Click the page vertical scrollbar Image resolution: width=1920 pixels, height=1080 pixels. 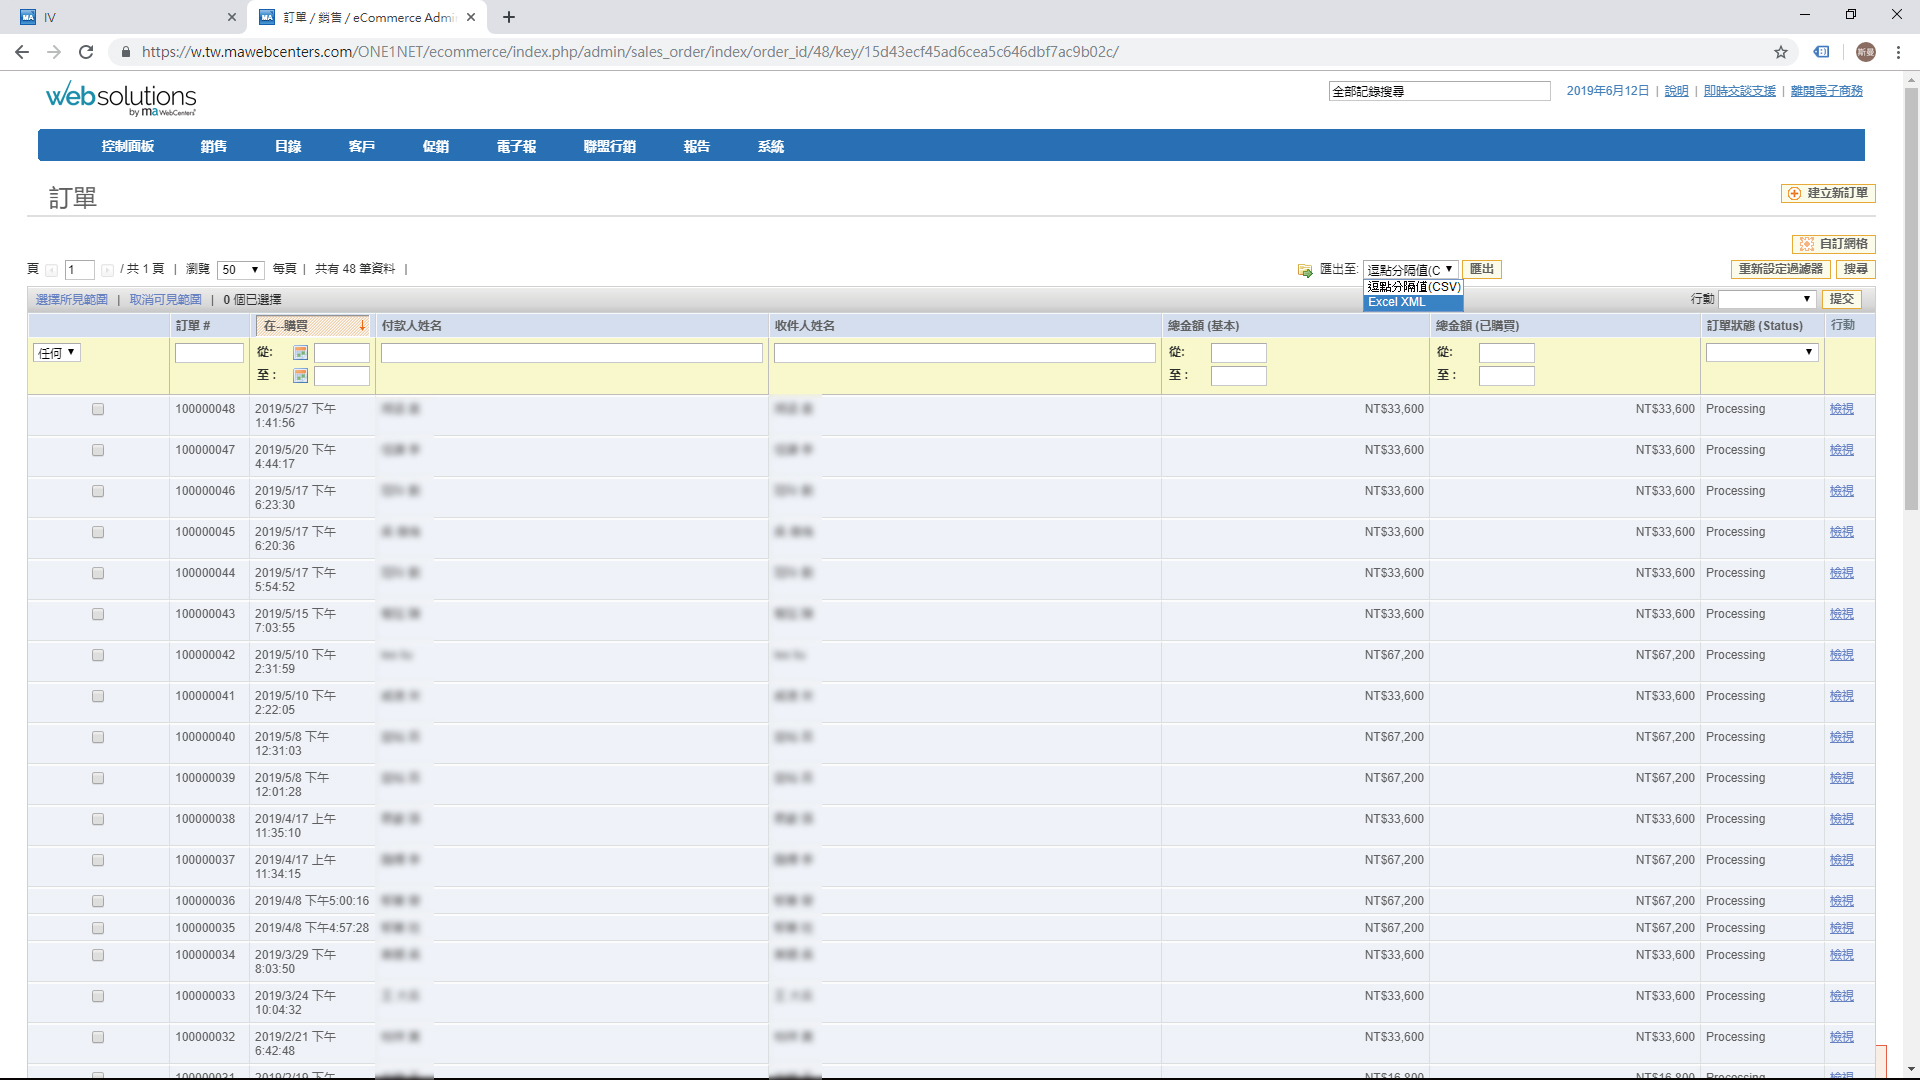pos(1911,300)
